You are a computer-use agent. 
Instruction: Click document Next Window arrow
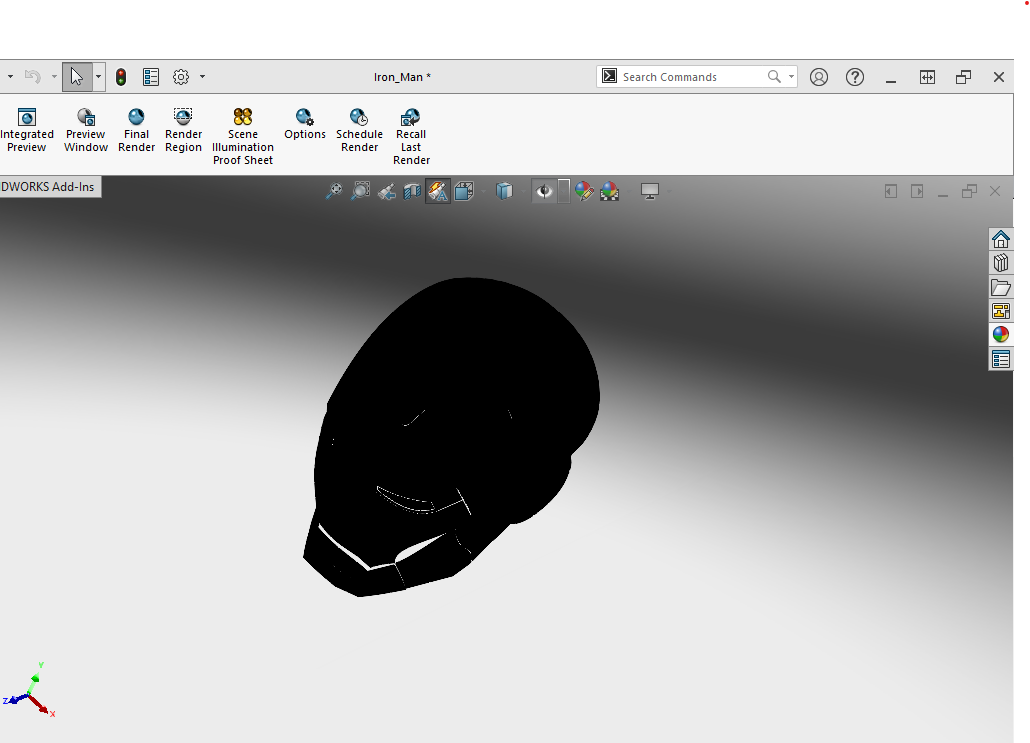click(x=917, y=191)
